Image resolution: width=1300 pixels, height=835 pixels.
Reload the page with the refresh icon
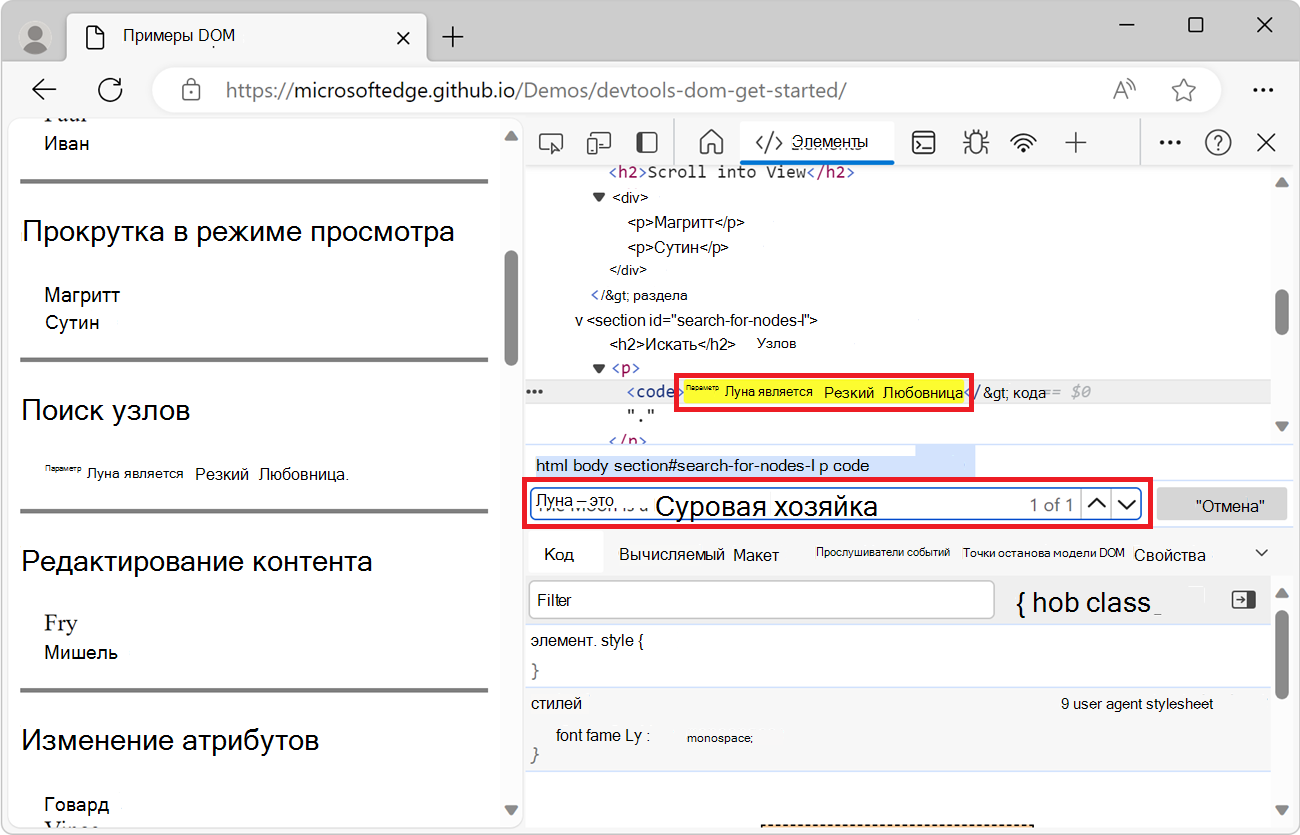pos(110,89)
